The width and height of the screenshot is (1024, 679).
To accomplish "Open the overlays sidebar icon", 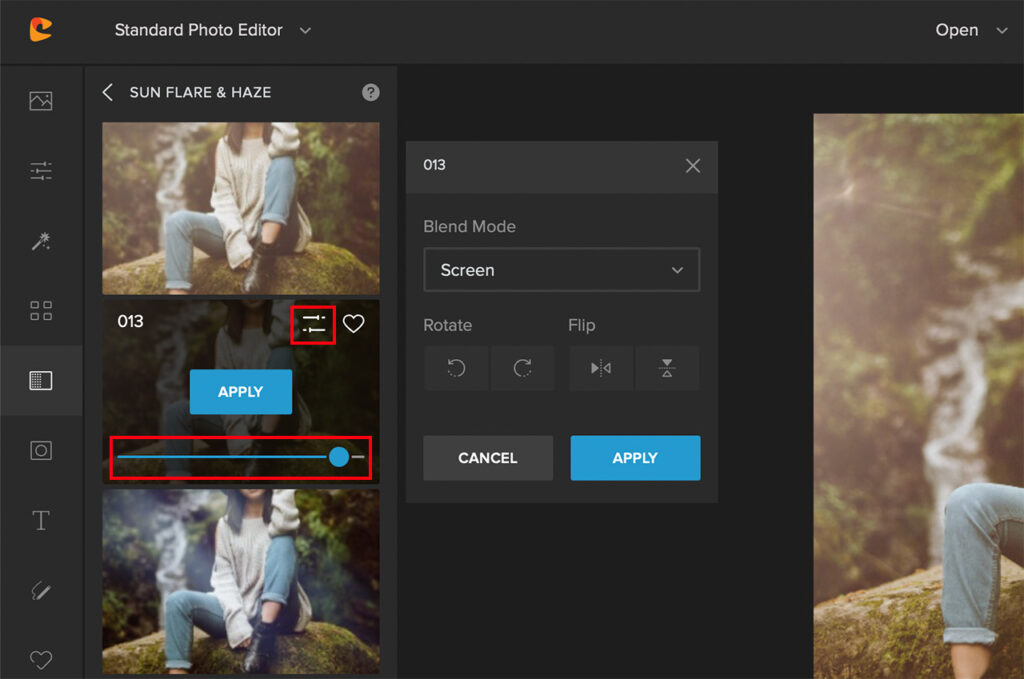I will (x=41, y=381).
